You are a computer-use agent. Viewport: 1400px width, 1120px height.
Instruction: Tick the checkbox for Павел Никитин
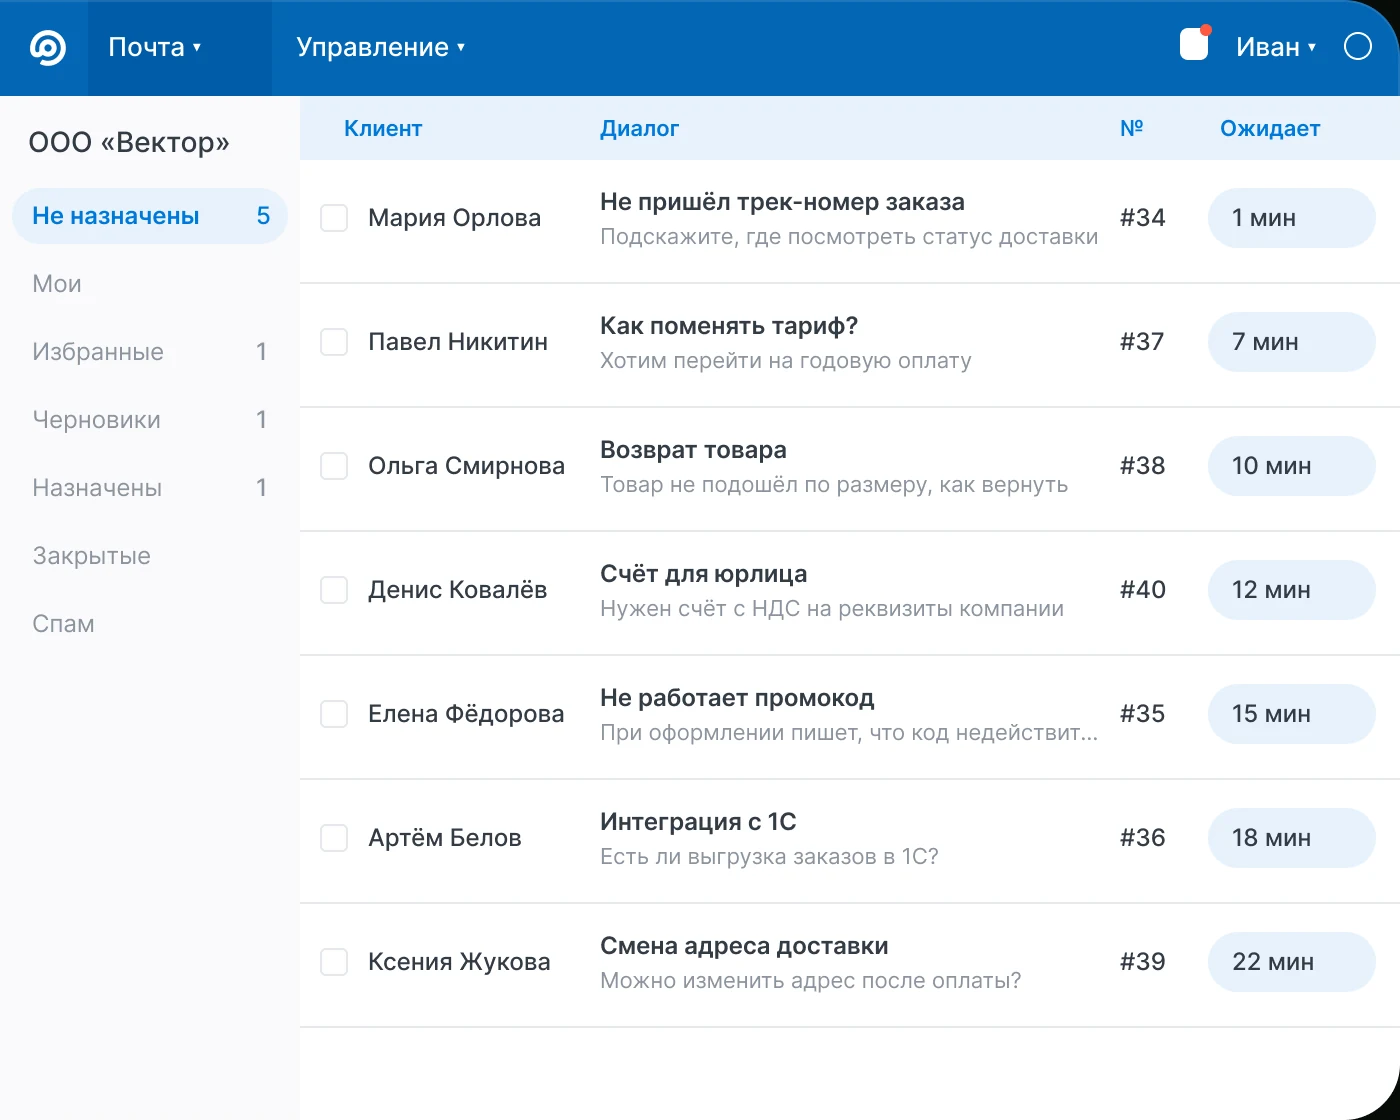[334, 342]
